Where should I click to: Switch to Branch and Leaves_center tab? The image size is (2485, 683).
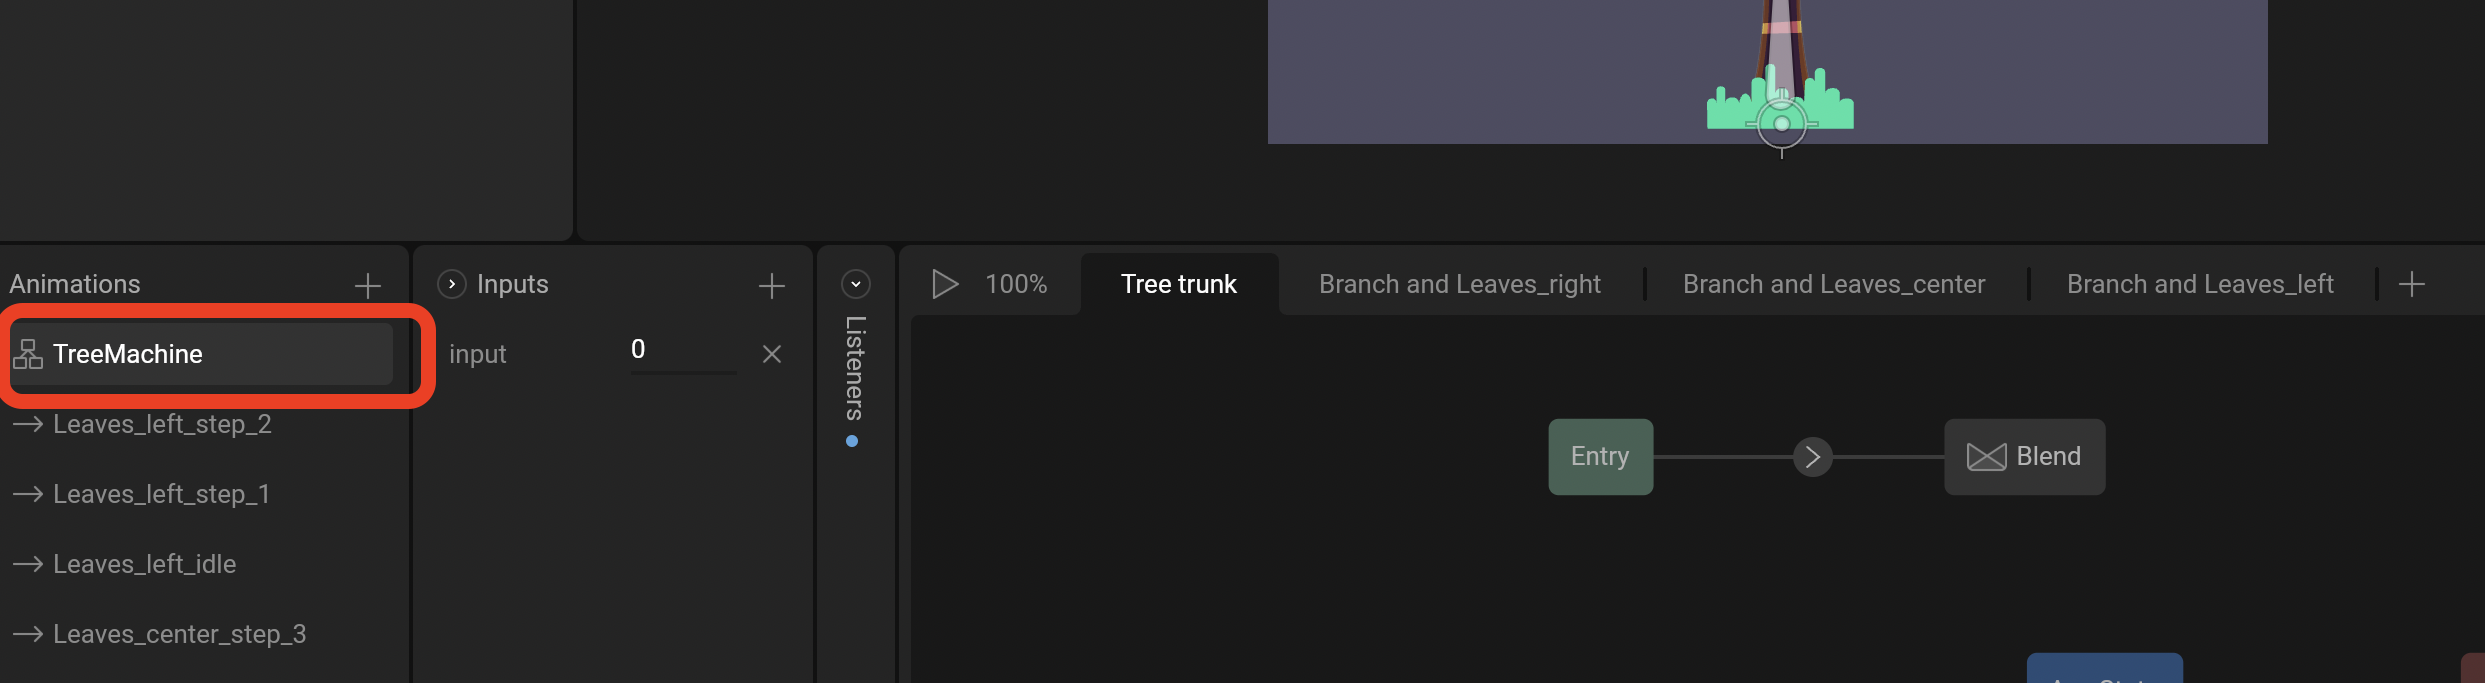pyautogui.click(x=1833, y=285)
